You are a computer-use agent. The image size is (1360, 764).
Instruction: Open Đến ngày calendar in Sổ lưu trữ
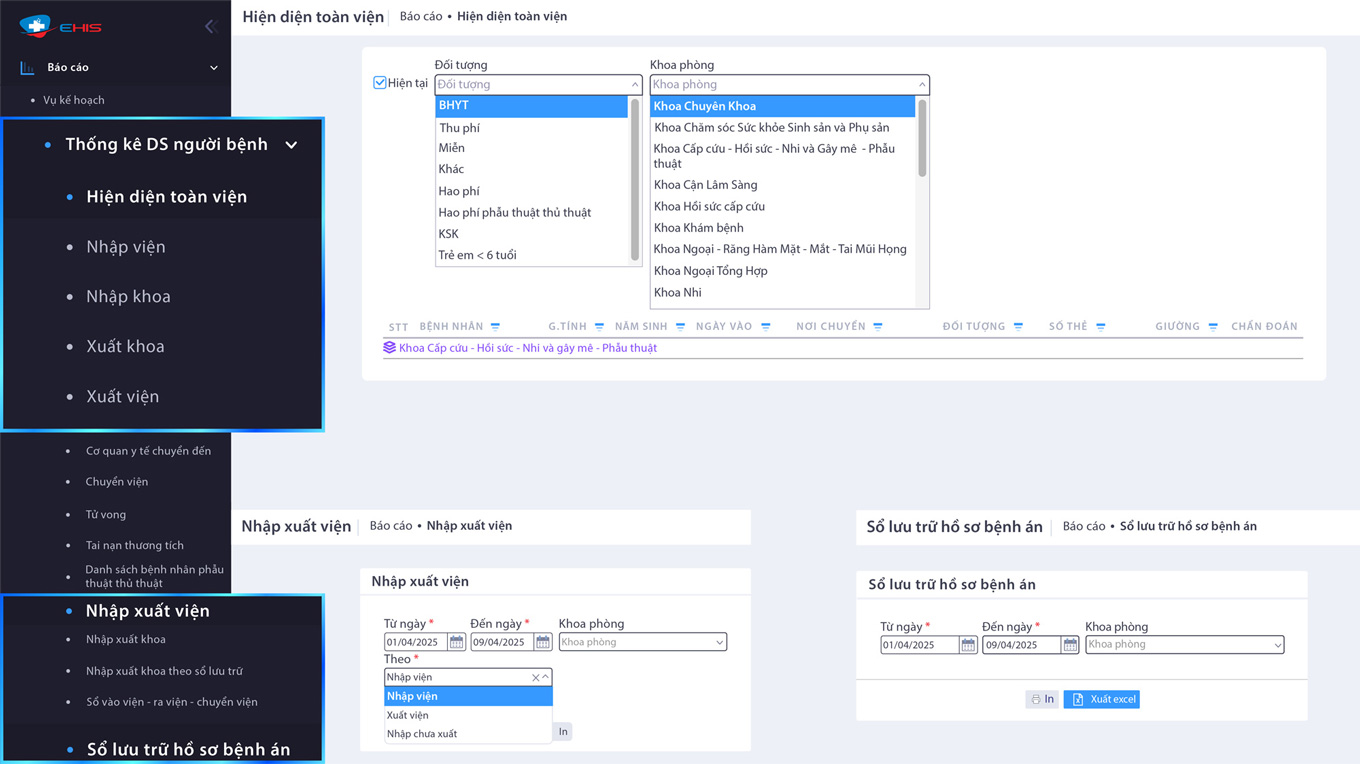(x=1070, y=645)
